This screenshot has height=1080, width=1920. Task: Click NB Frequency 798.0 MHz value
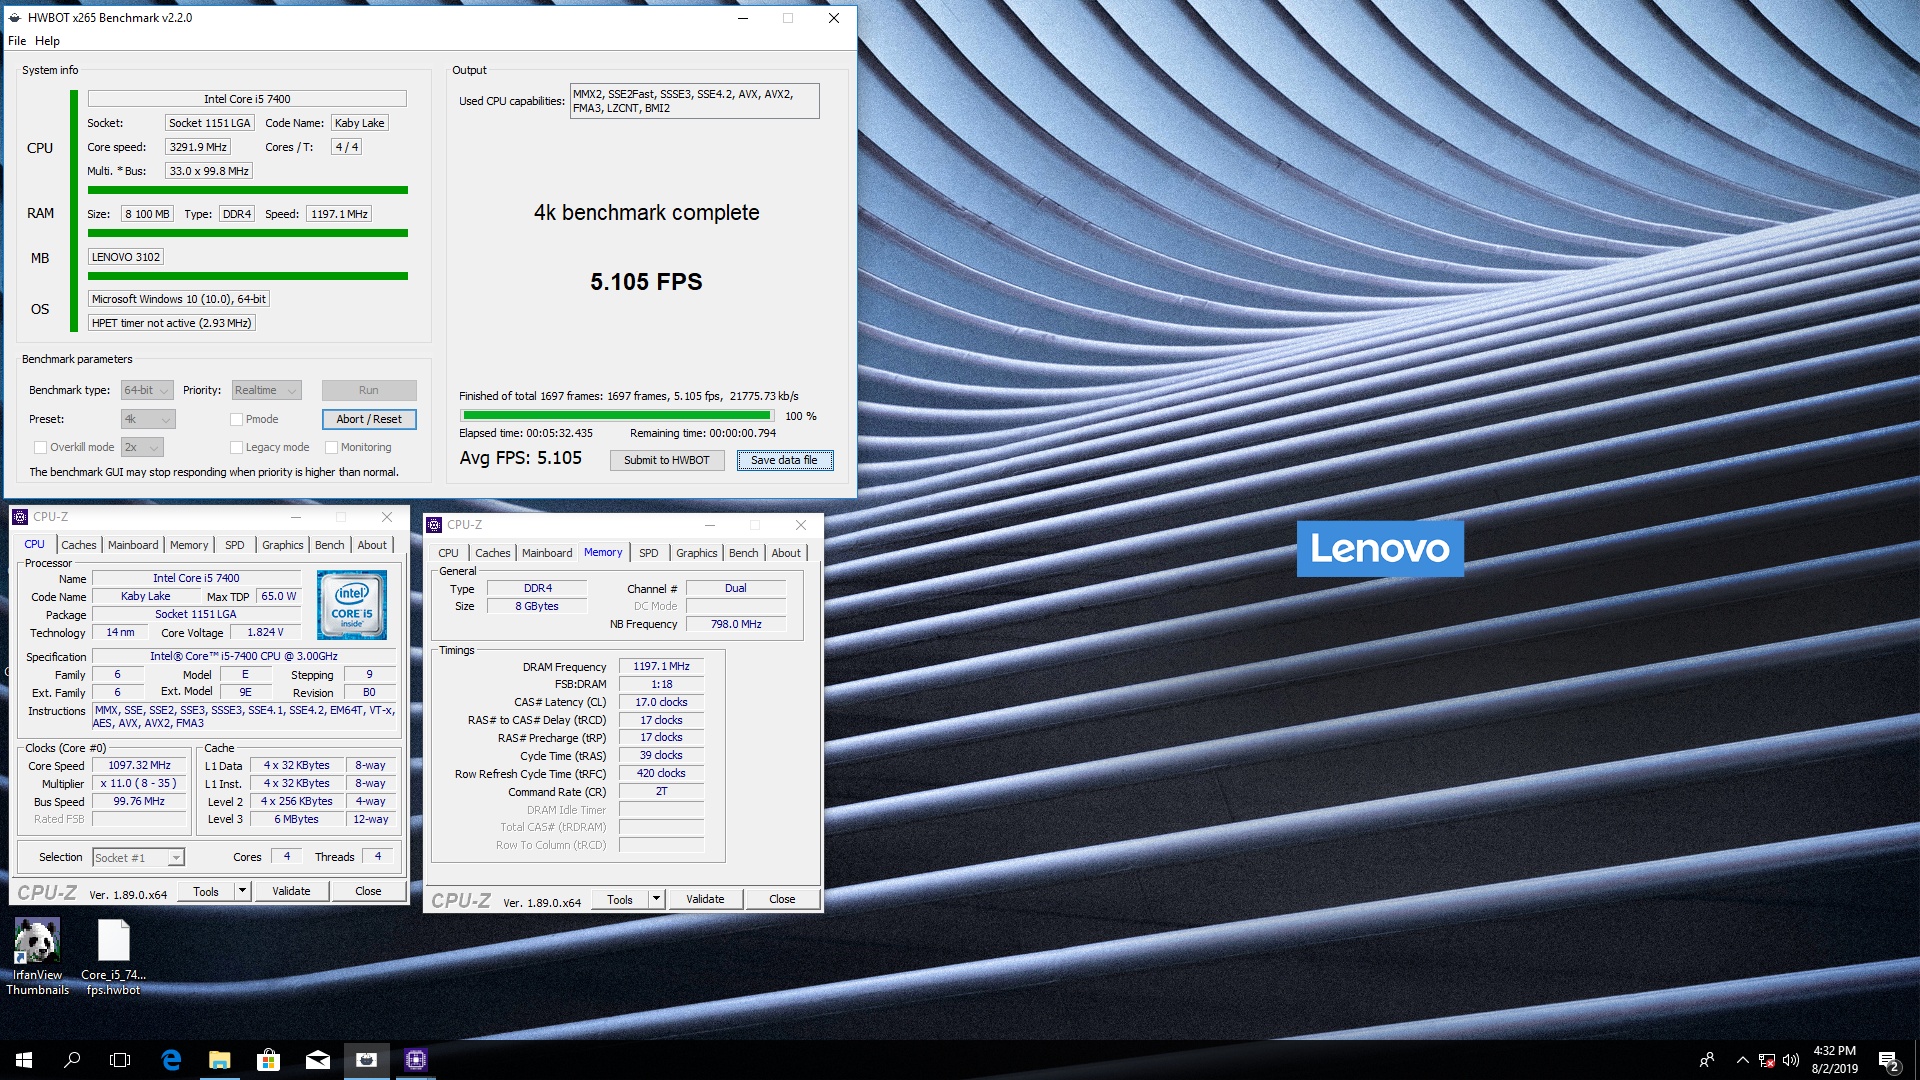pyautogui.click(x=736, y=624)
